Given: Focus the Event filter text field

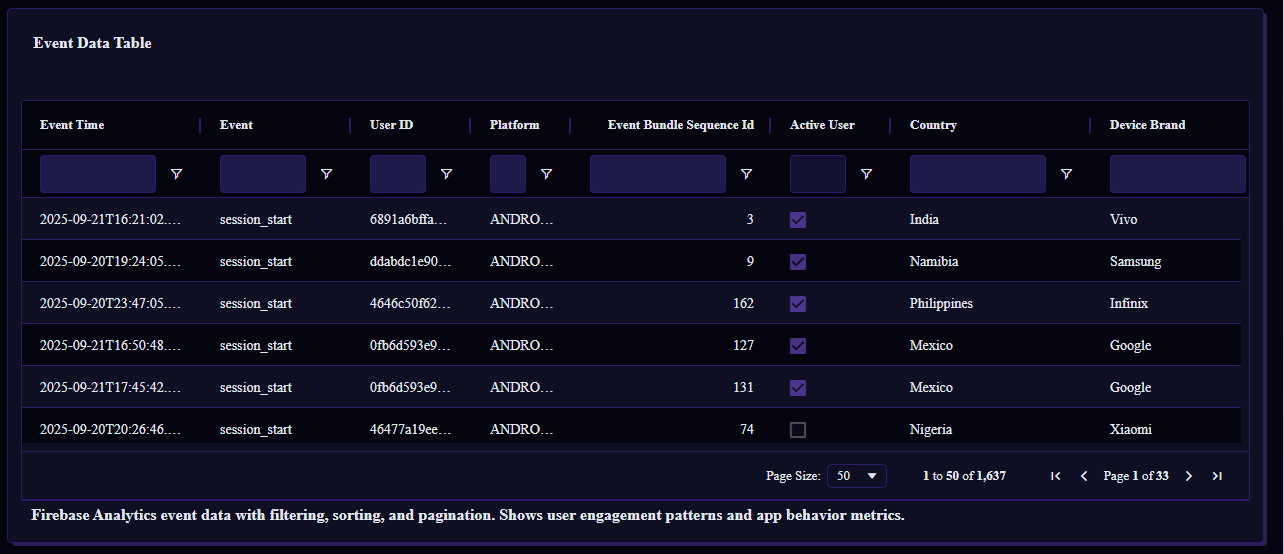Looking at the screenshot, I should 263,174.
